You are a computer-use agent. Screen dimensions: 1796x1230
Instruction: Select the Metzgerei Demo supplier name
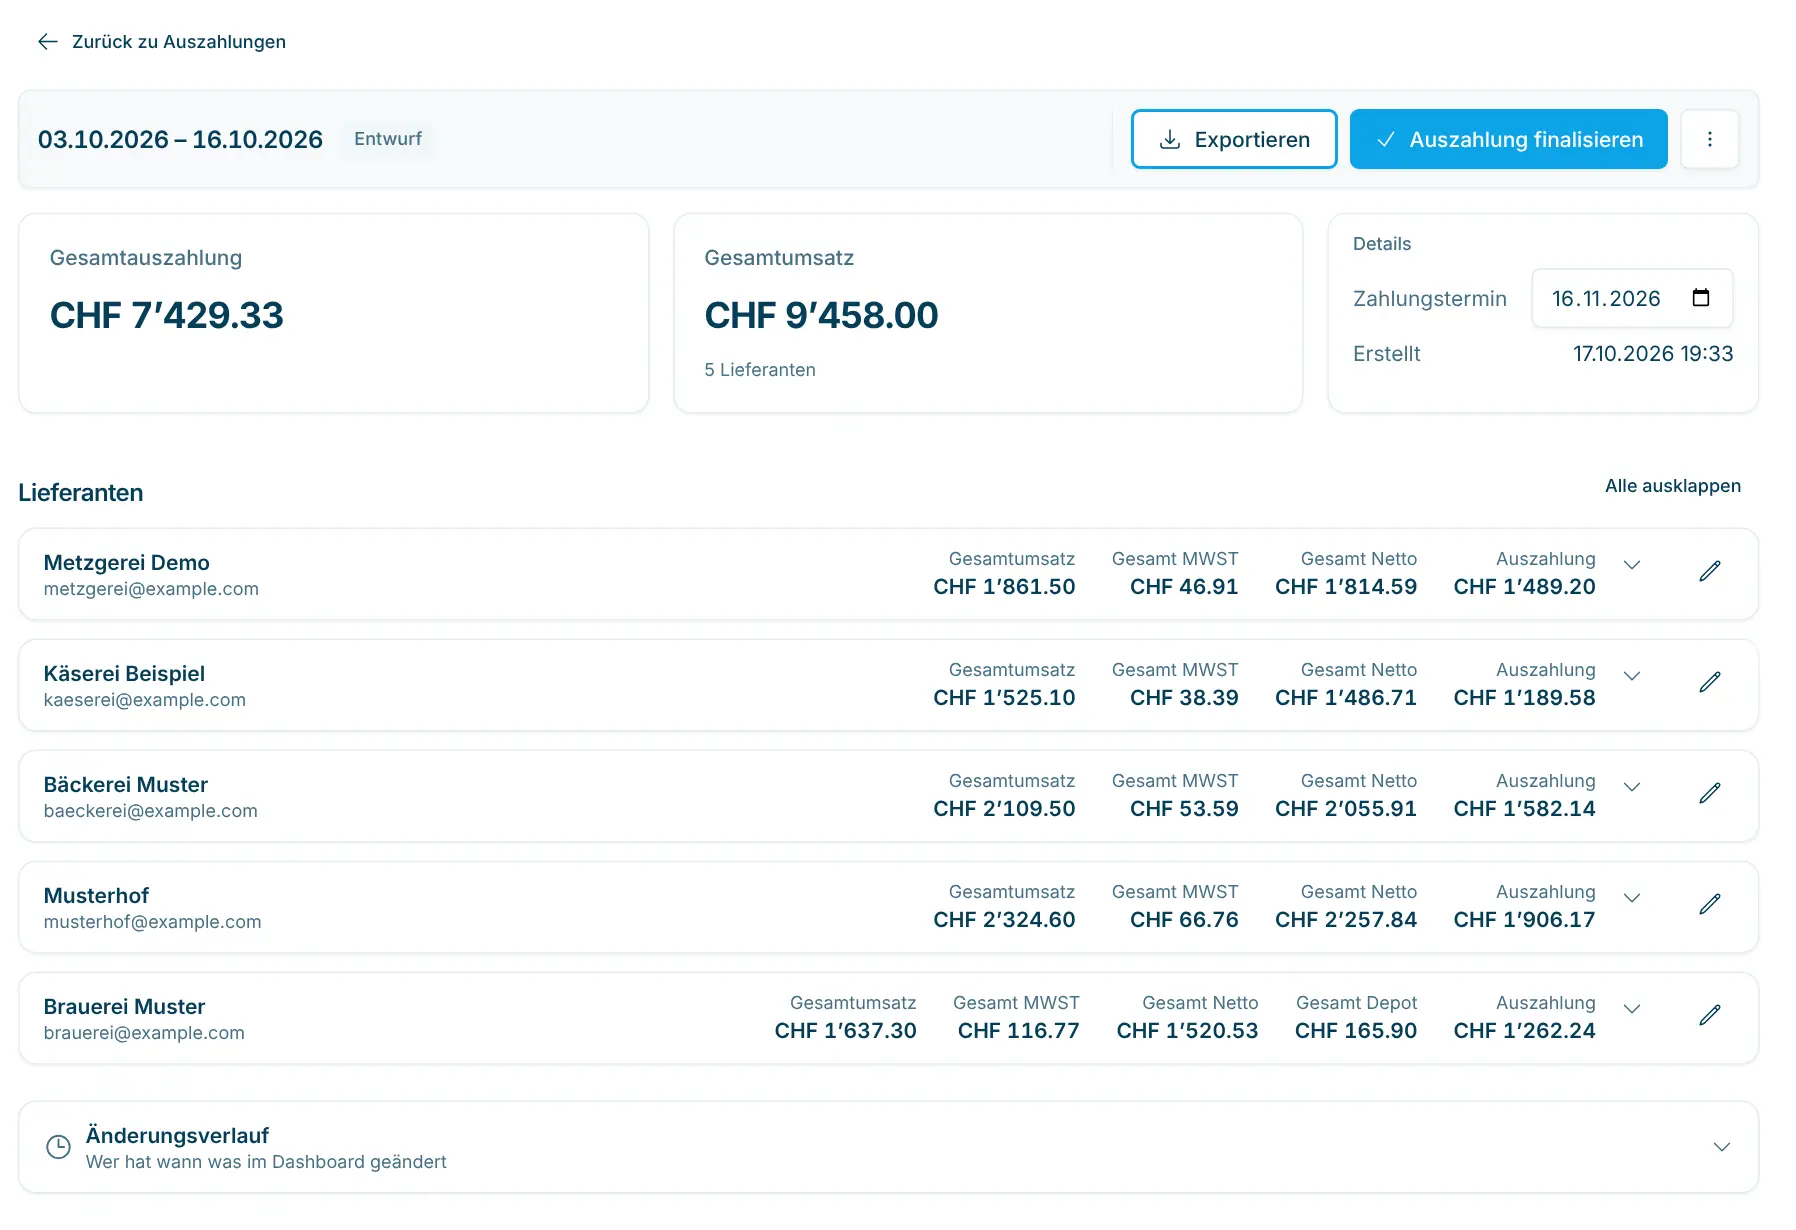(x=126, y=562)
